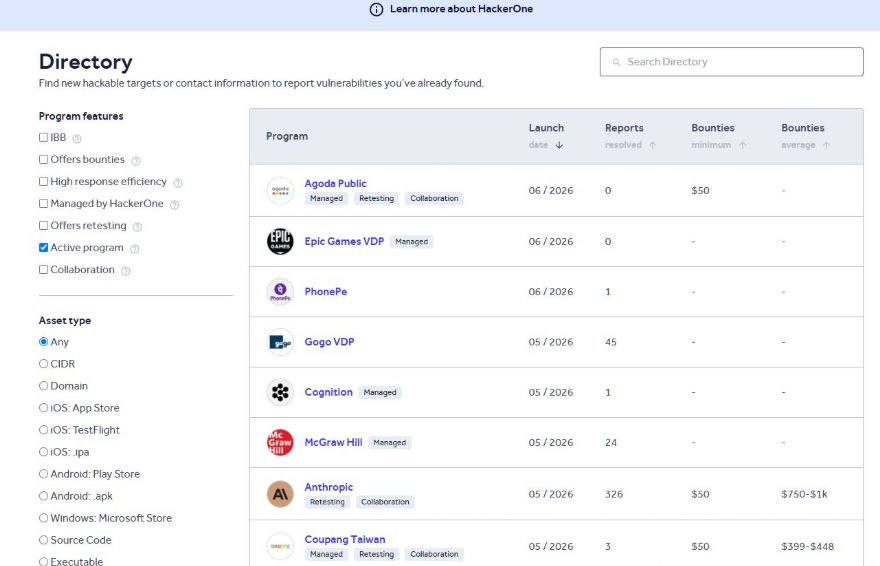Screen dimensions: 880x566
Task: Uncheck the Active program filter
Action: click(x=43, y=247)
